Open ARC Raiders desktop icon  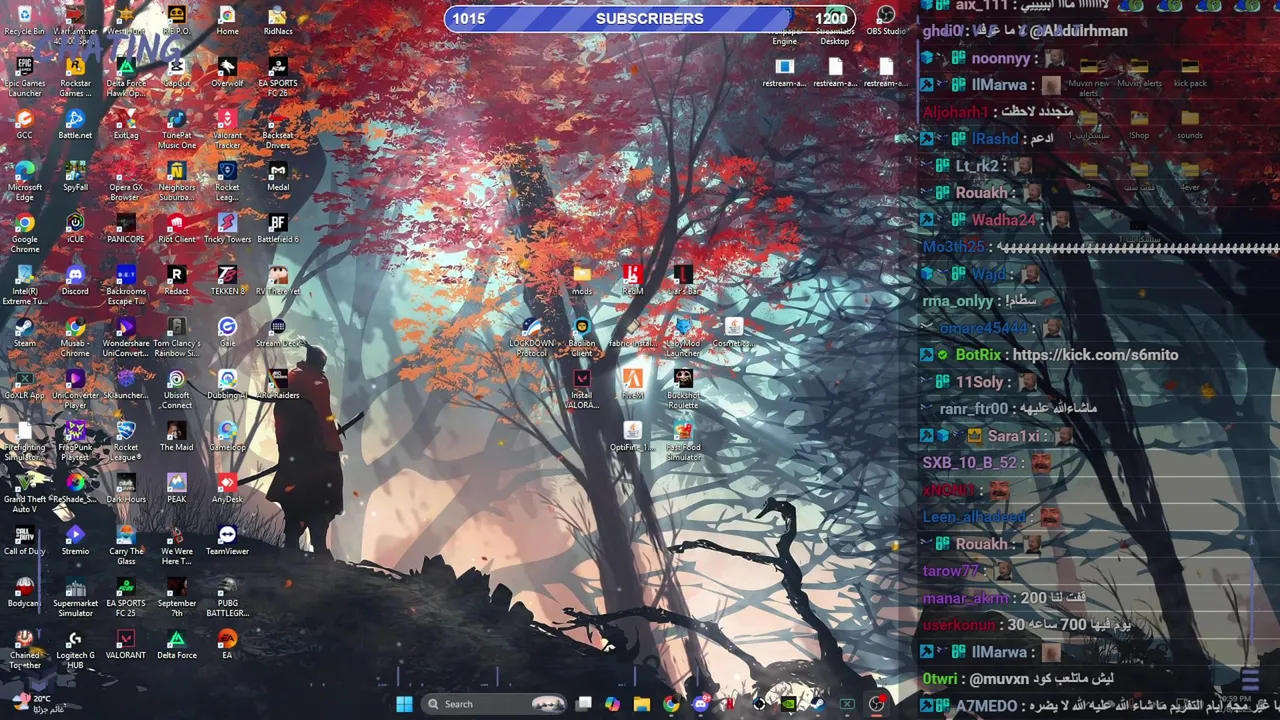[278, 385]
